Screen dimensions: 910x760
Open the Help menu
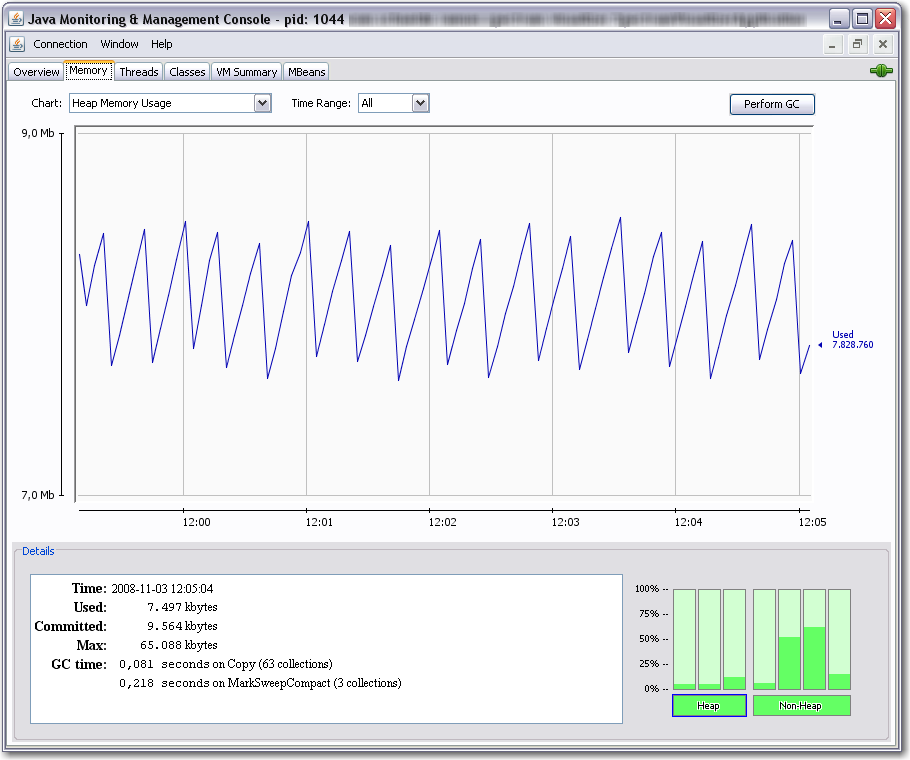(x=162, y=44)
